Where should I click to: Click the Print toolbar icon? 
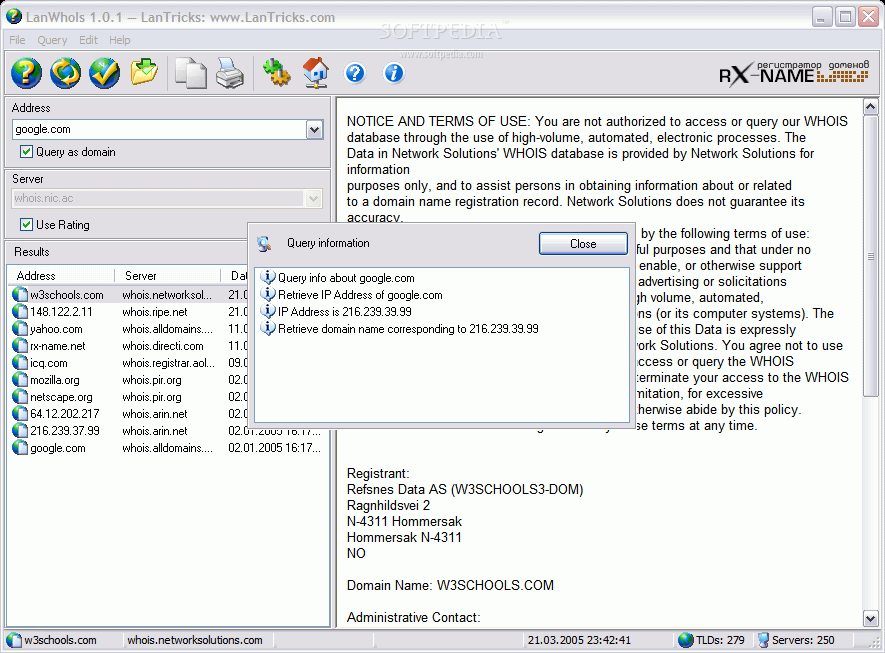(230, 73)
